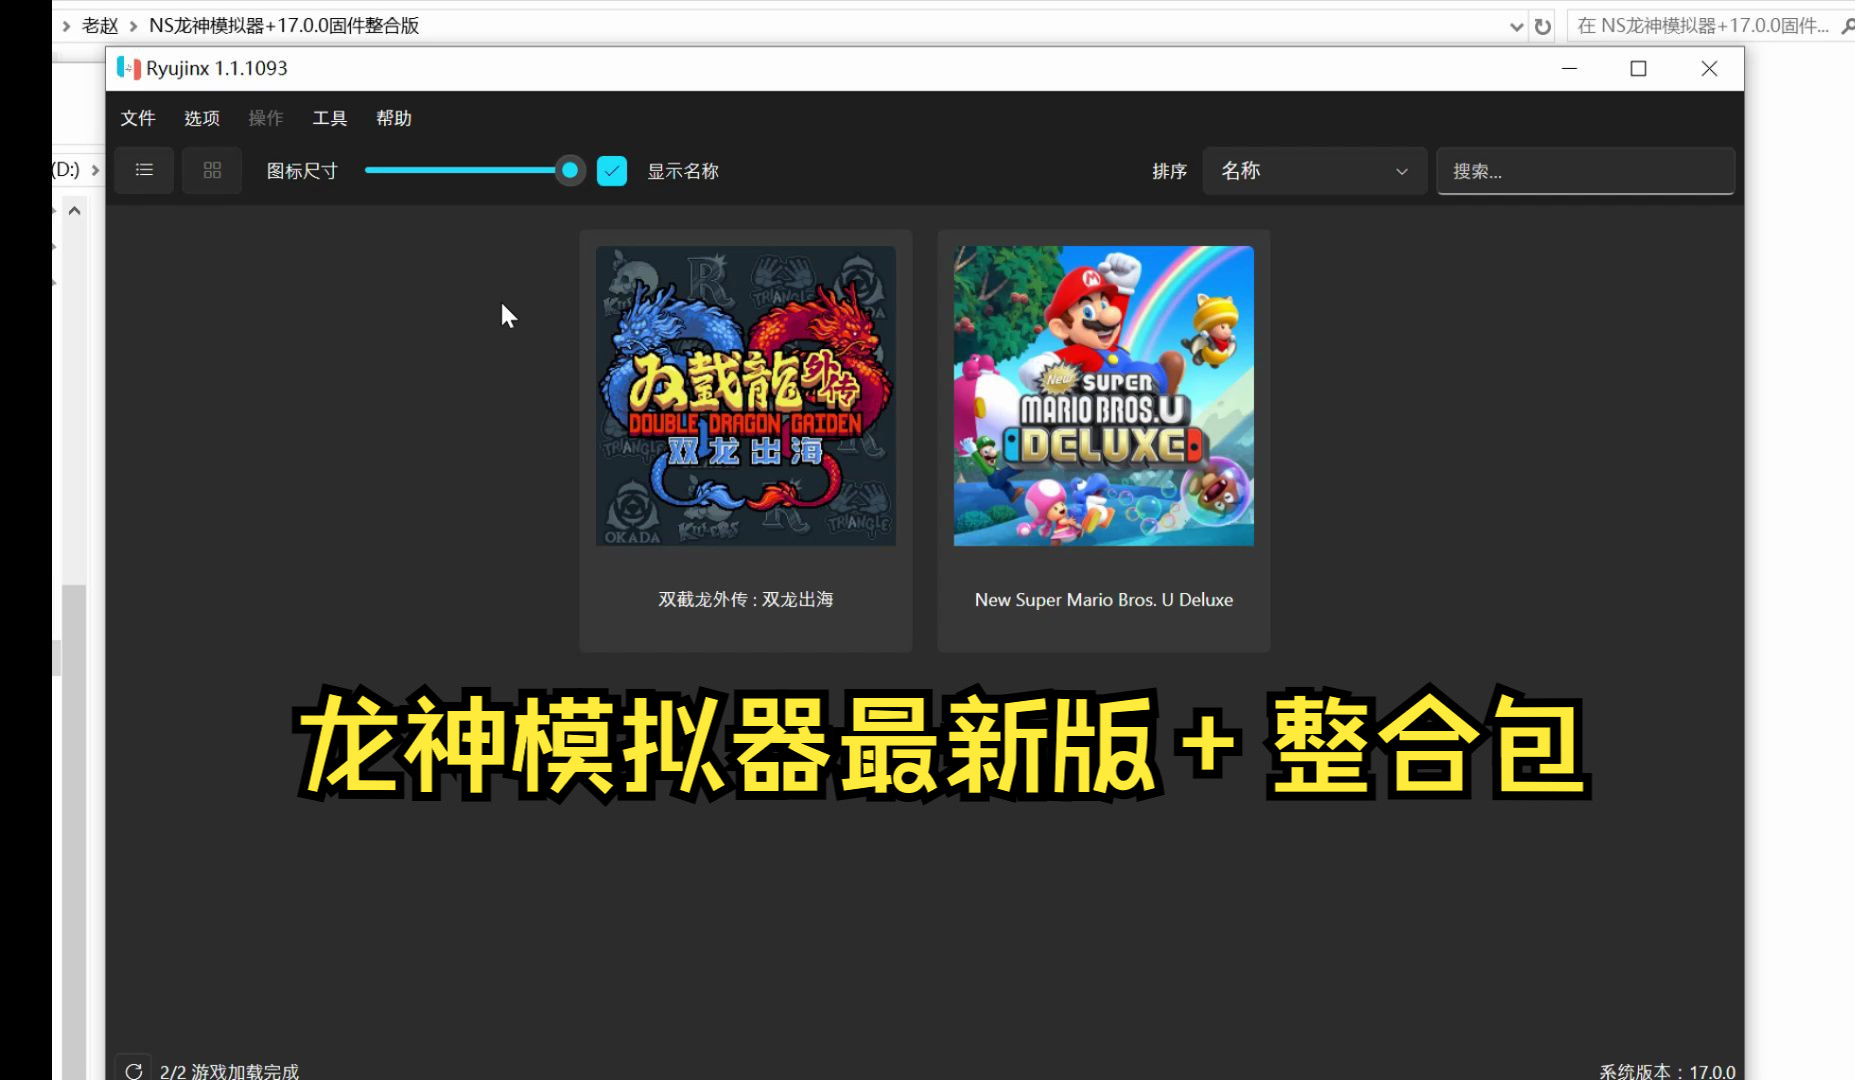Image resolution: width=1855 pixels, height=1080 pixels.
Task: Click the Ryujinx logo in title bar
Action: pyautogui.click(x=129, y=68)
